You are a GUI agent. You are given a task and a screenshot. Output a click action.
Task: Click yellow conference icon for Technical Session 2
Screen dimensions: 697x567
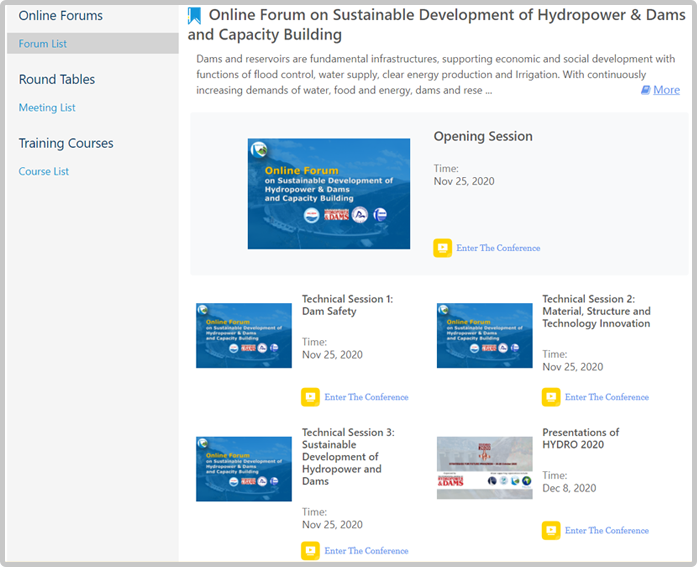551,397
